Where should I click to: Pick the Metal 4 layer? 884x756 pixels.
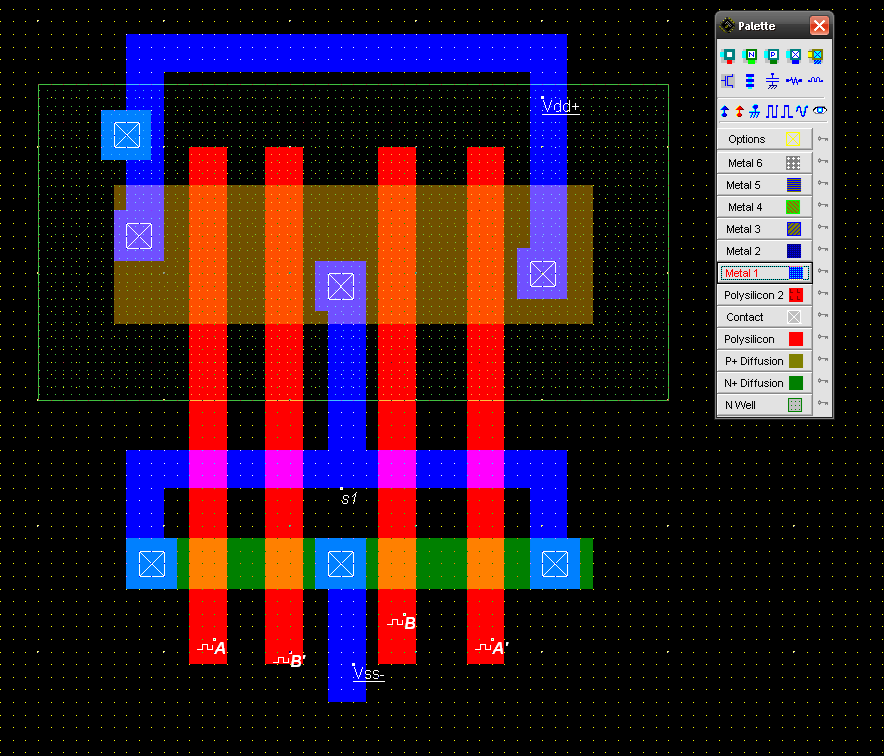[764, 207]
